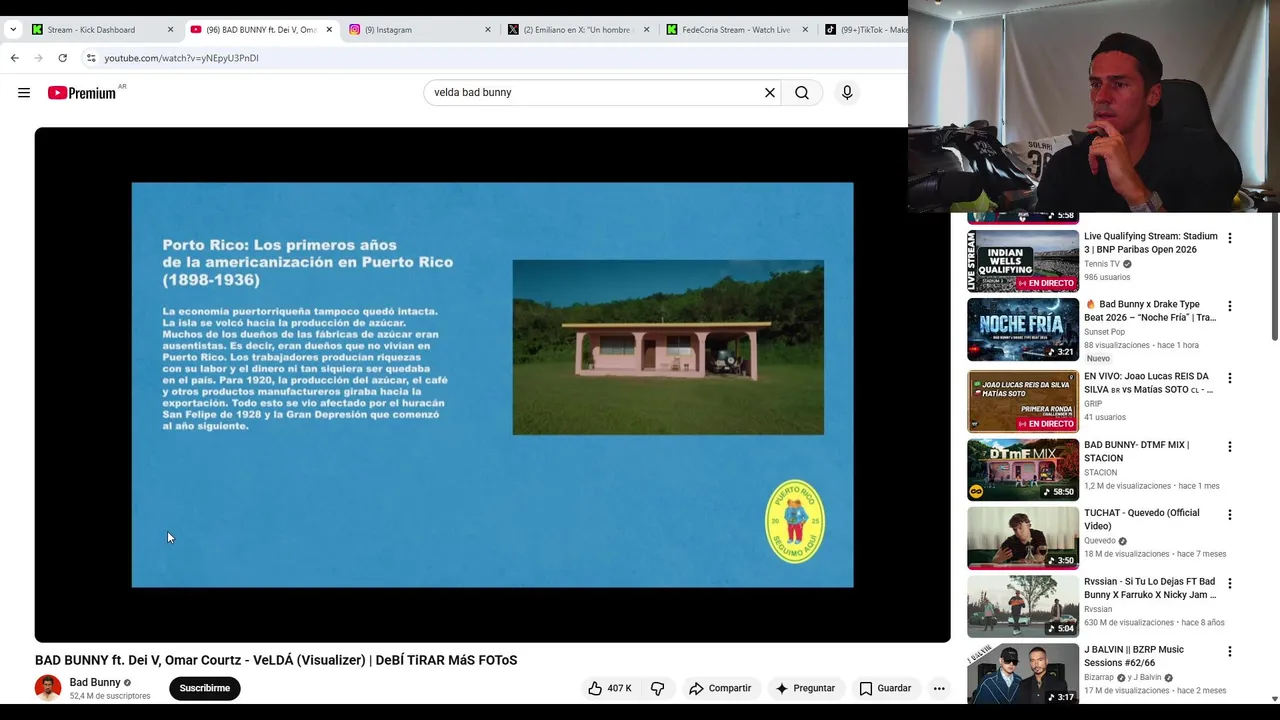The height and width of the screenshot is (720, 1280).
Task: Open Si Tu Lo Dejas thumbnail
Action: coord(1023,606)
